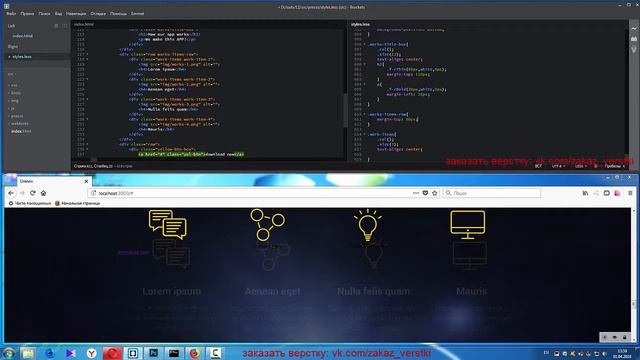
Task: Open the Extension Manager icon in Brackets sidebar
Action: [x=634, y=39]
